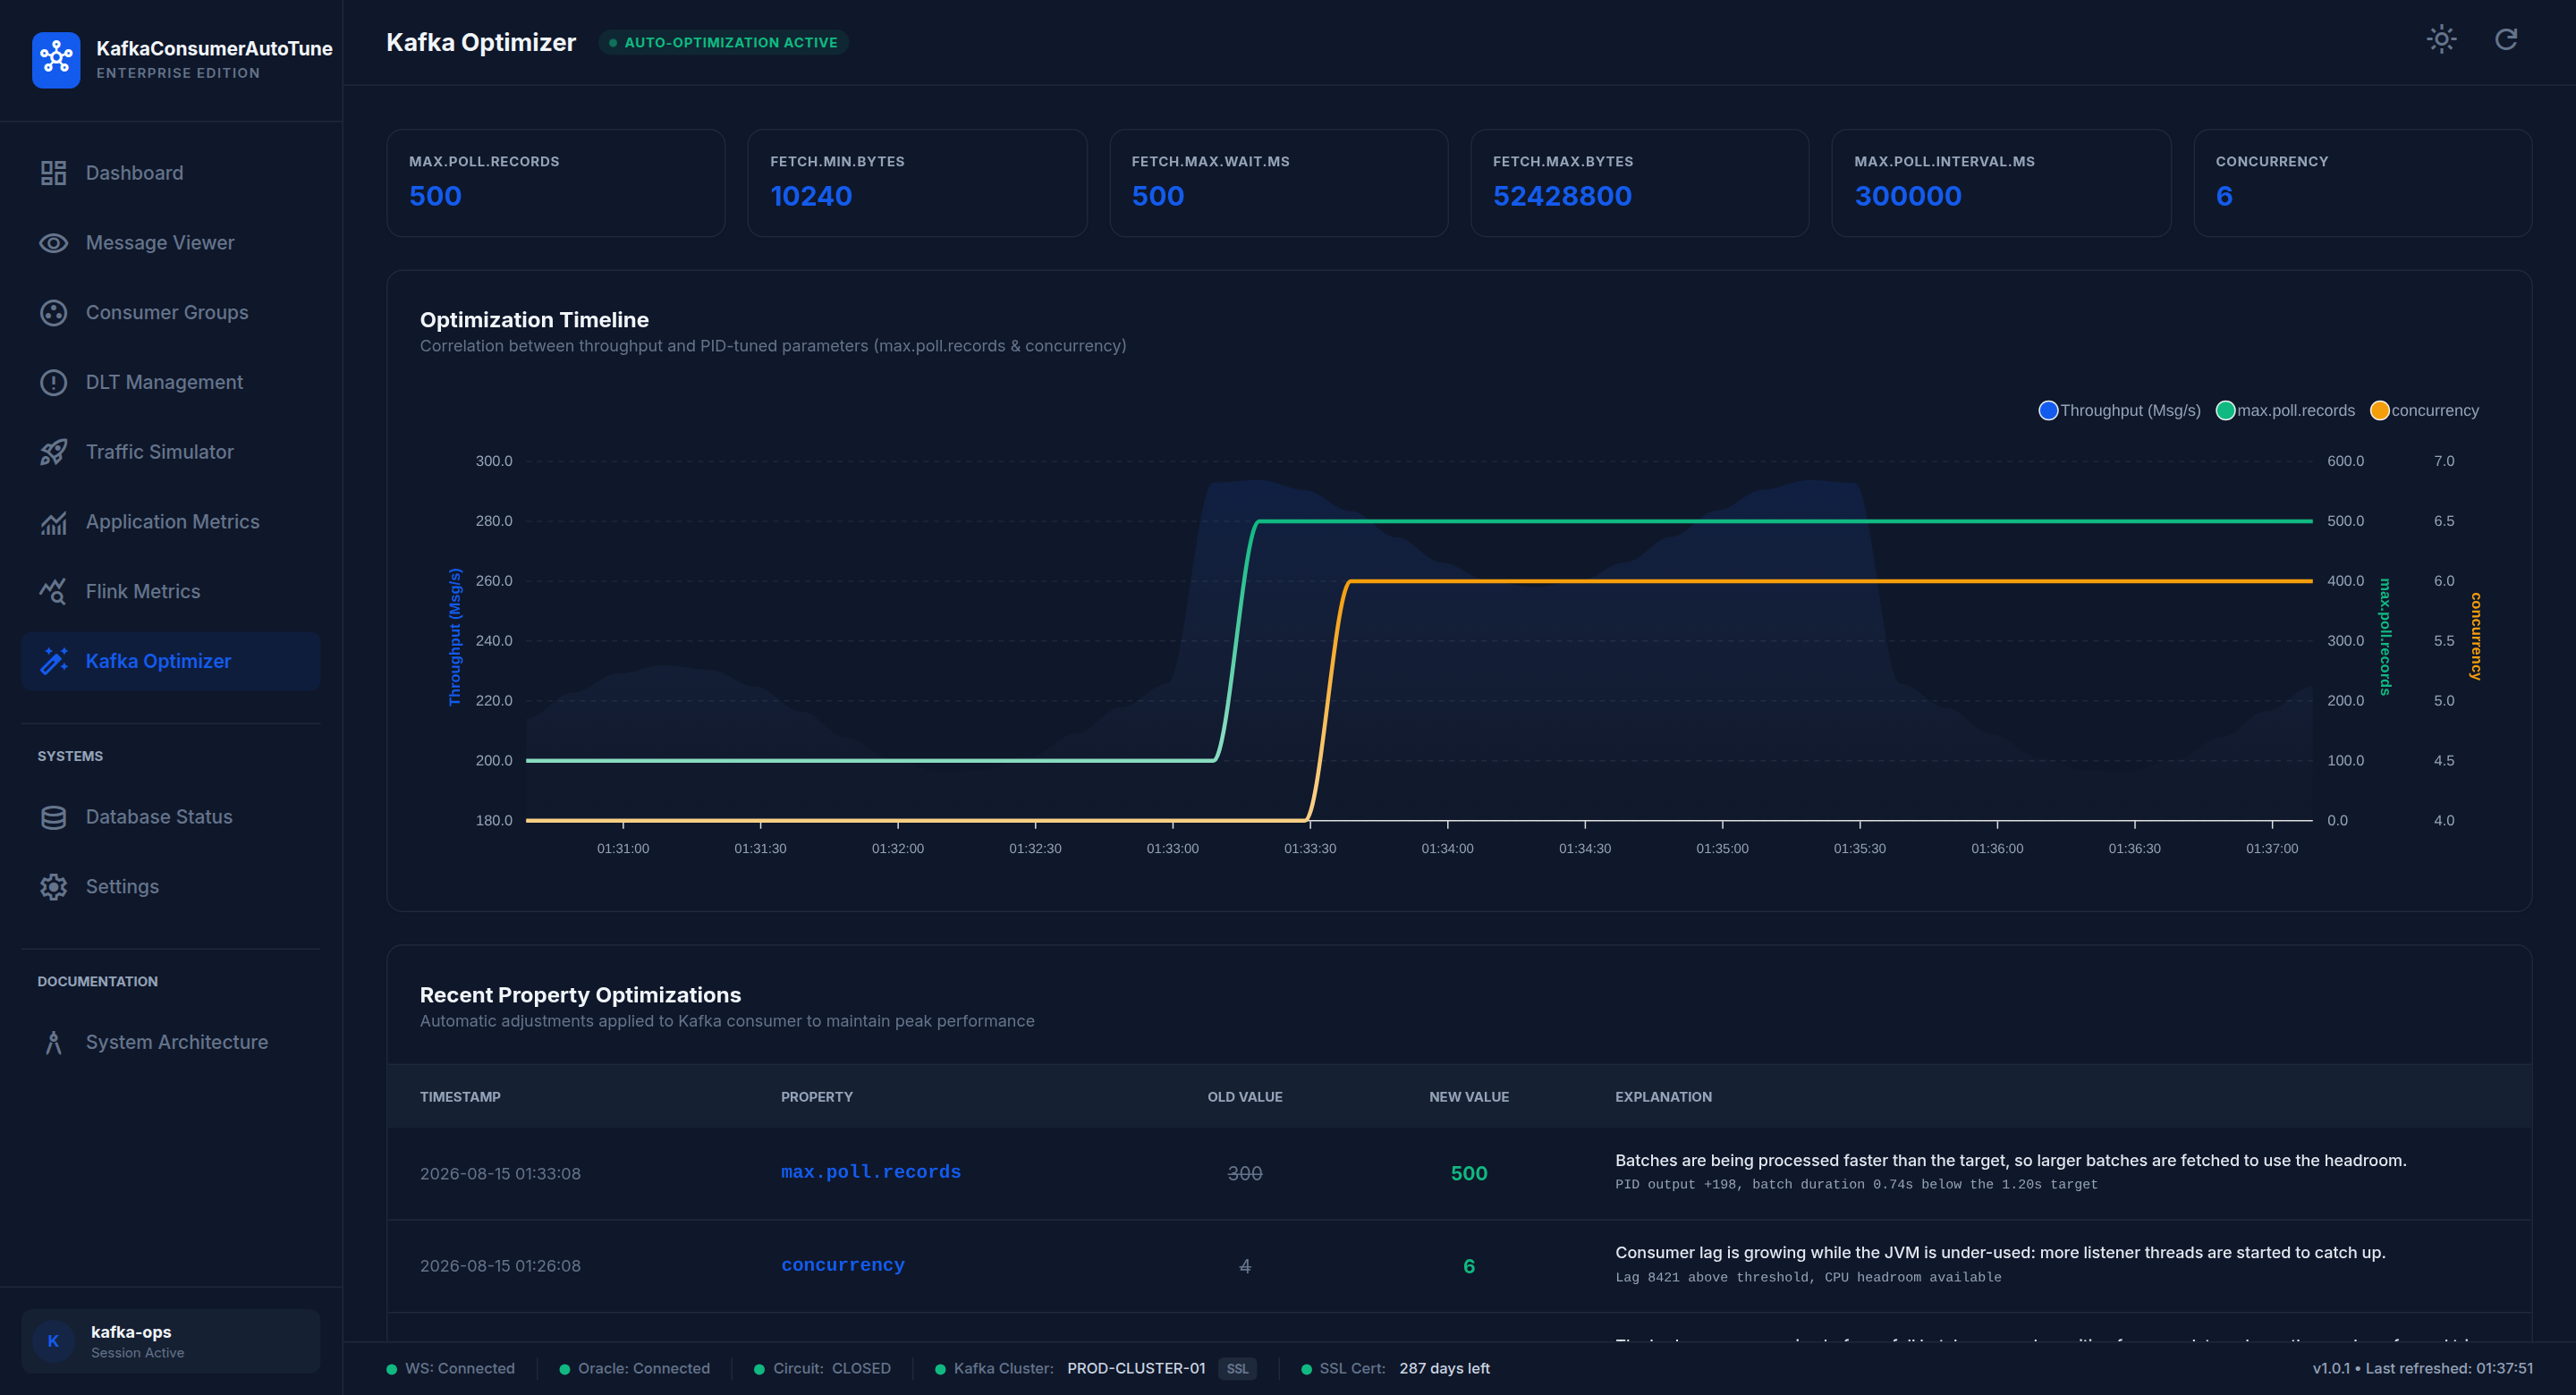Click timestamp 2026-08-15 01:33:08

point(500,1174)
